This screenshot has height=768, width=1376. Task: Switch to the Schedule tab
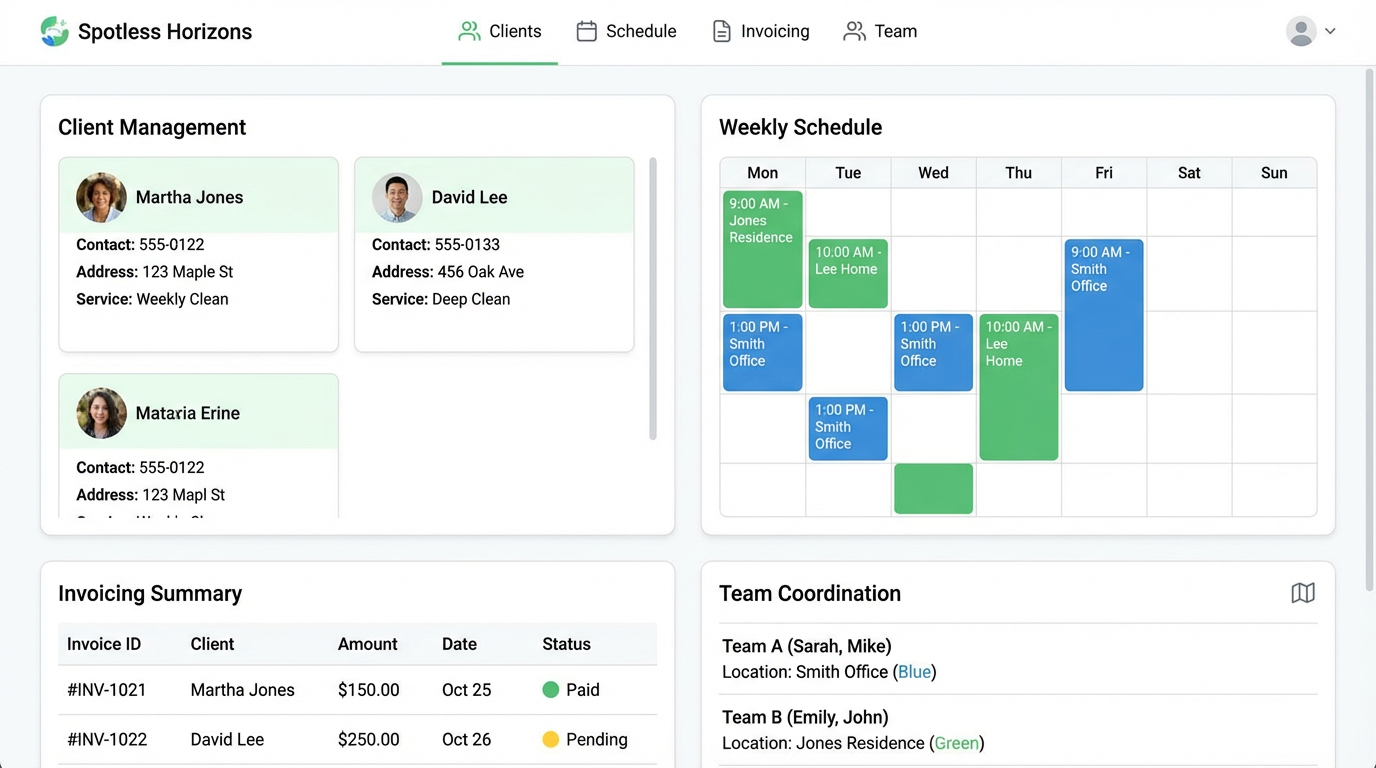coord(641,31)
